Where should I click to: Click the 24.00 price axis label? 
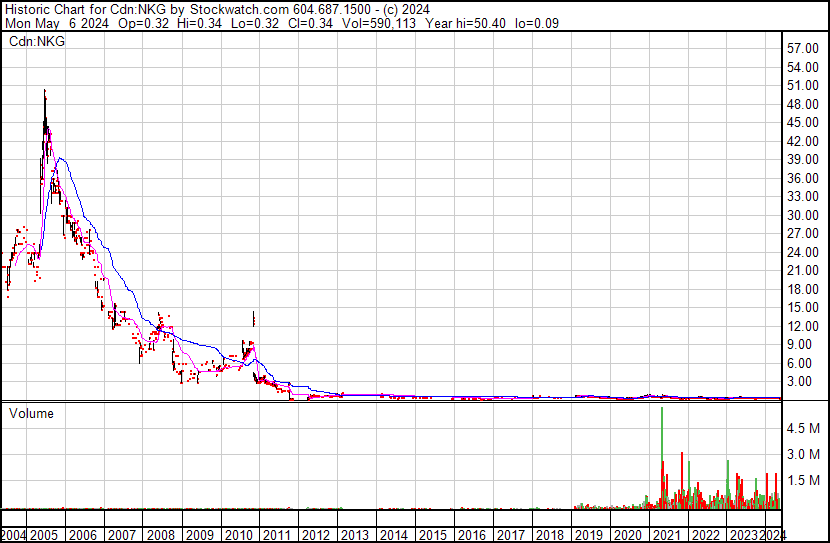pyautogui.click(x=803, y=252)
